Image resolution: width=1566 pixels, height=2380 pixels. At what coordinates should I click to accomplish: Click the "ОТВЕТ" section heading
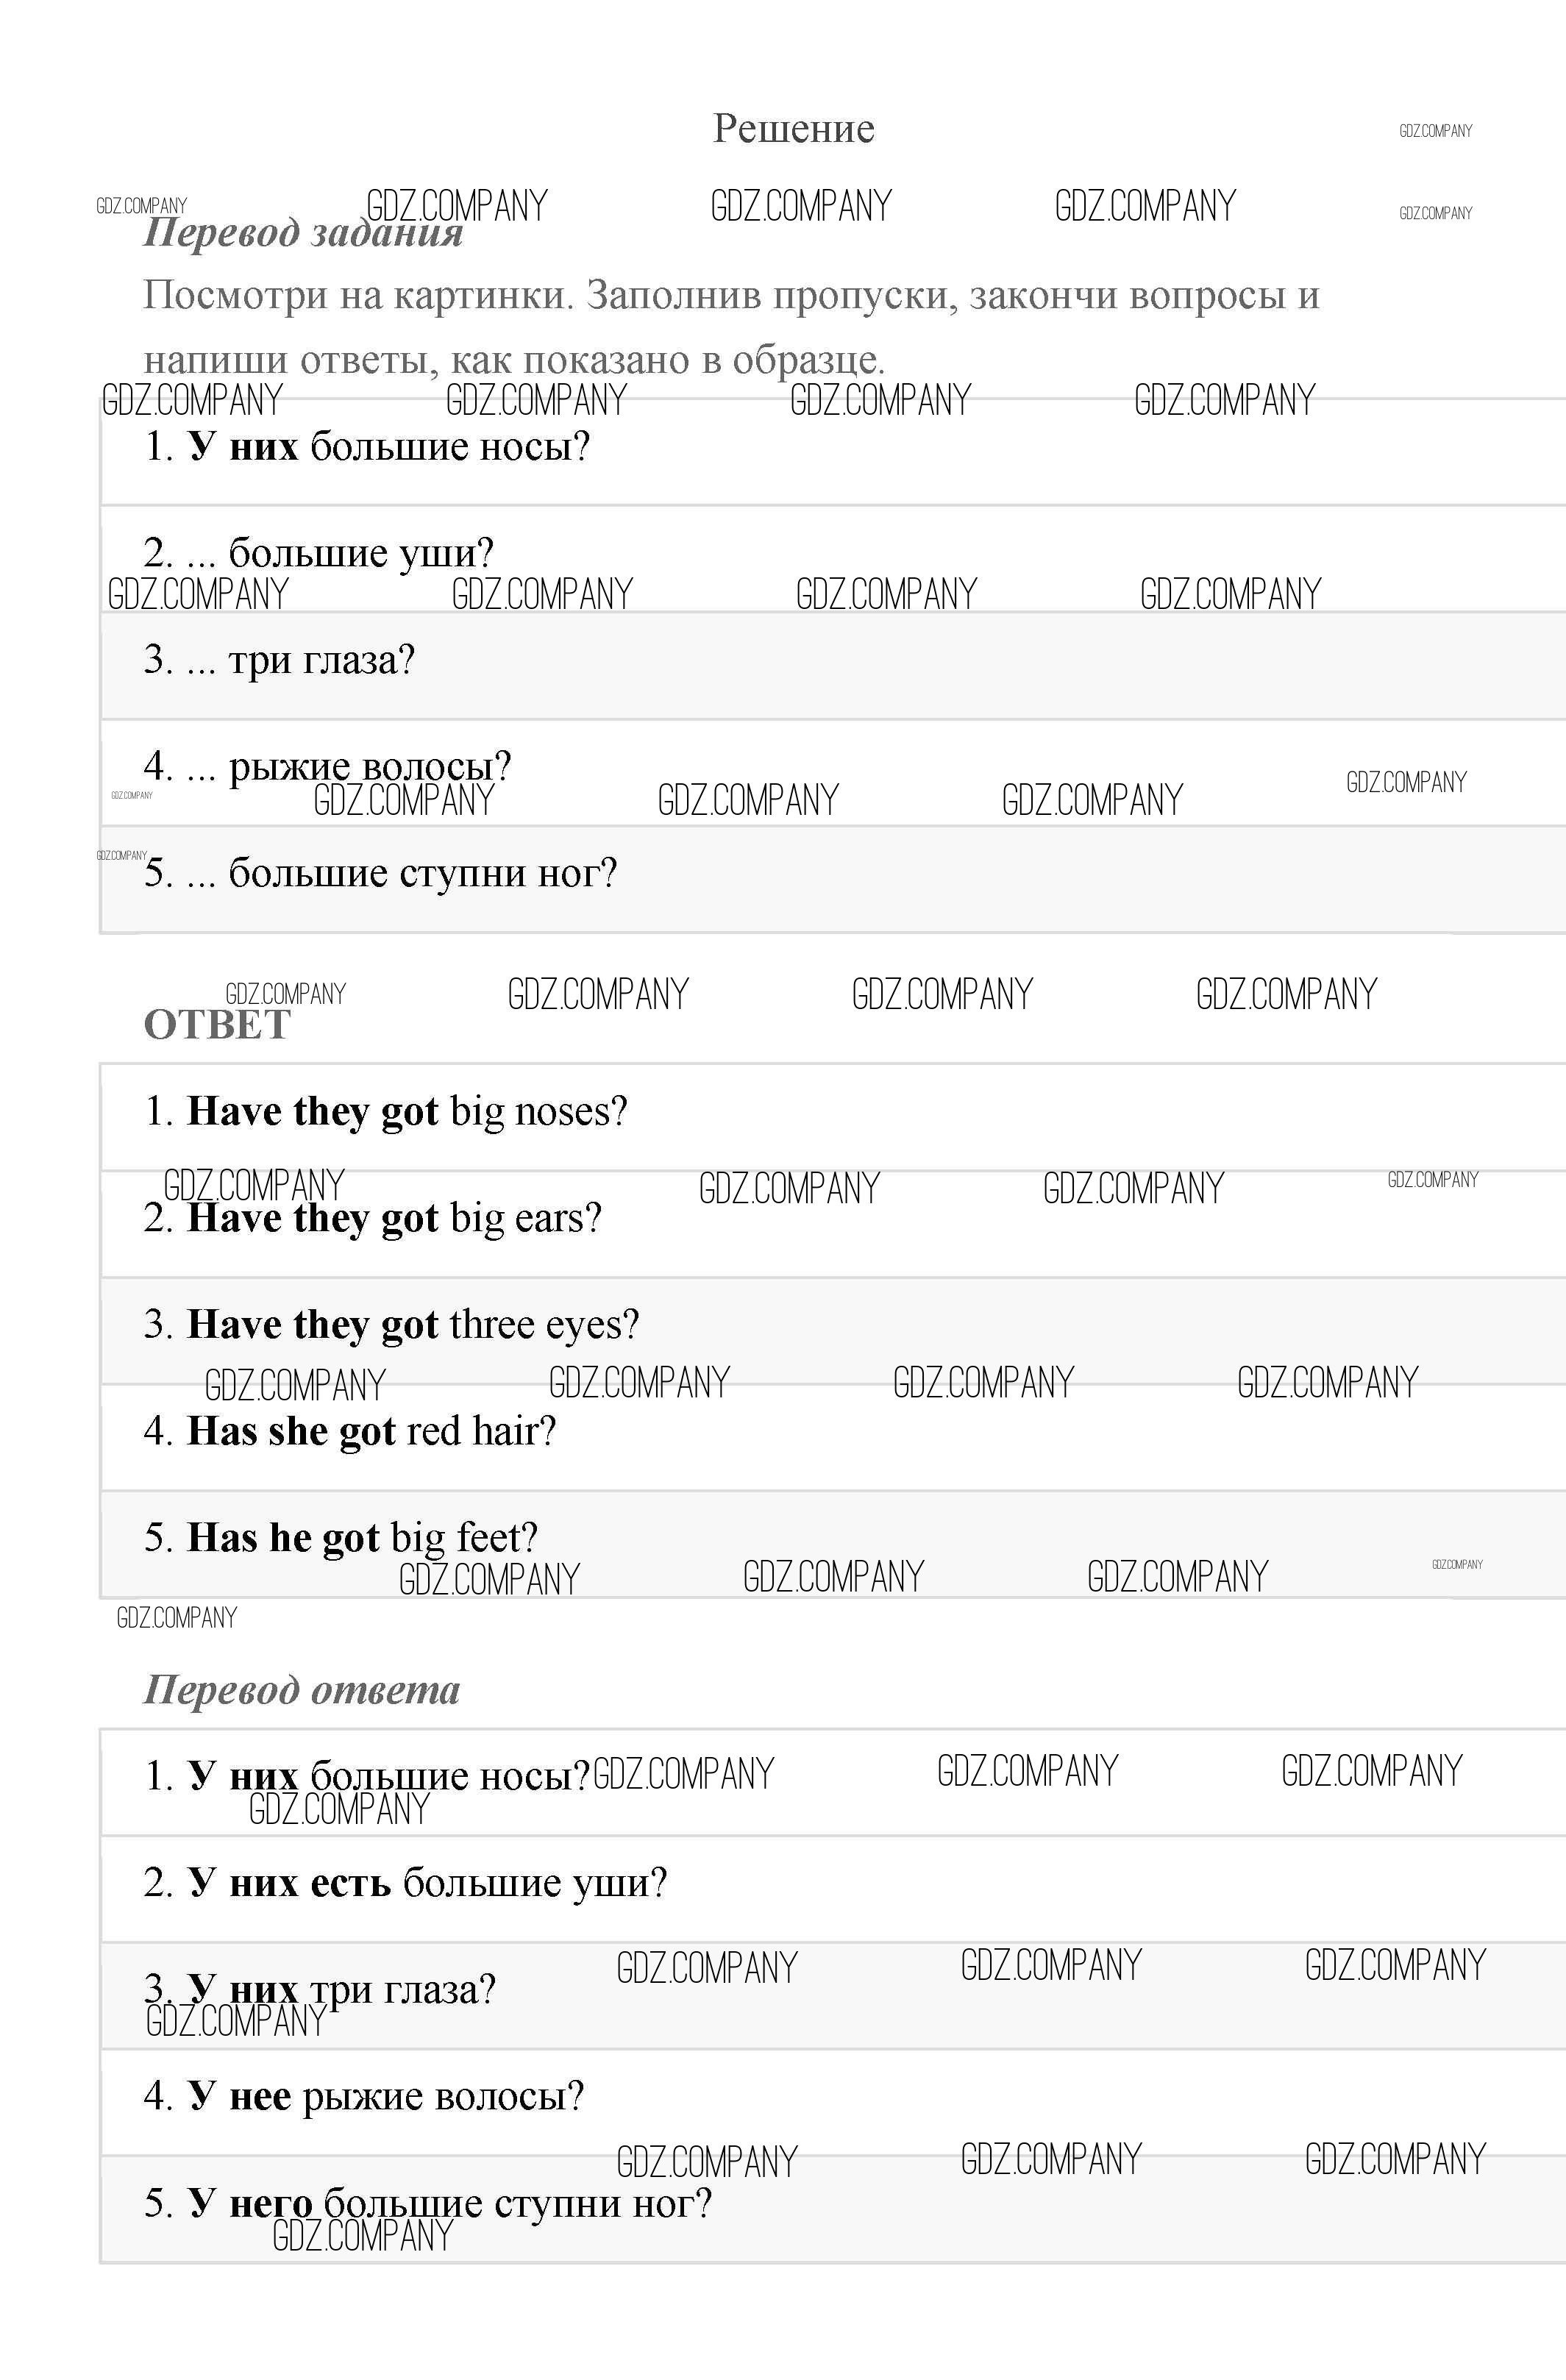click(217, 1025)
